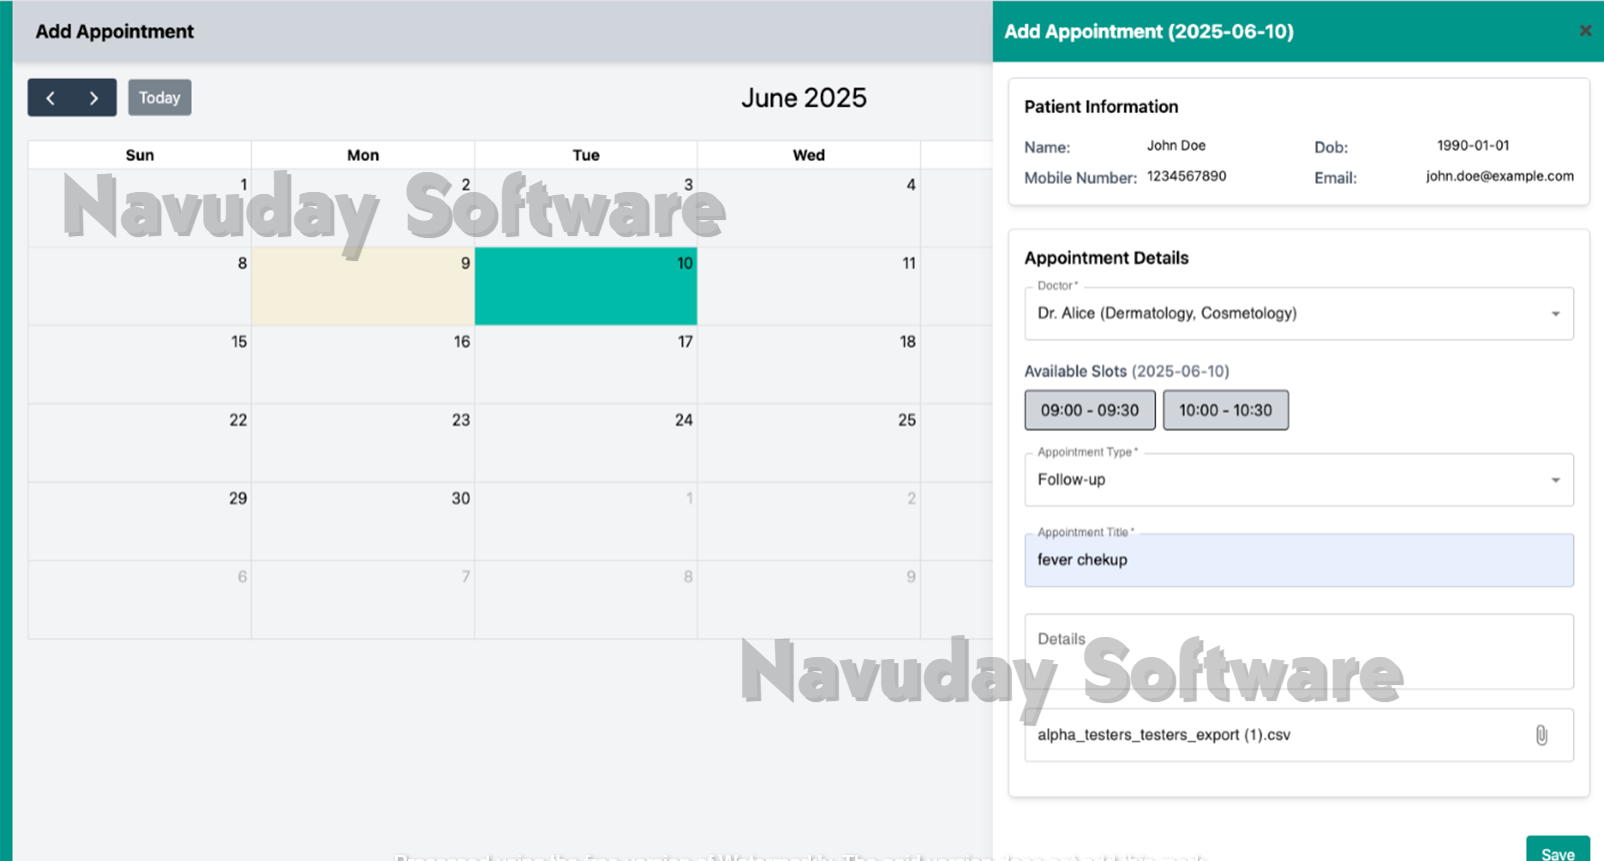Select June 16 in the calendar
This screenshot has width=1604, height=861.
(x=363, y=365)
